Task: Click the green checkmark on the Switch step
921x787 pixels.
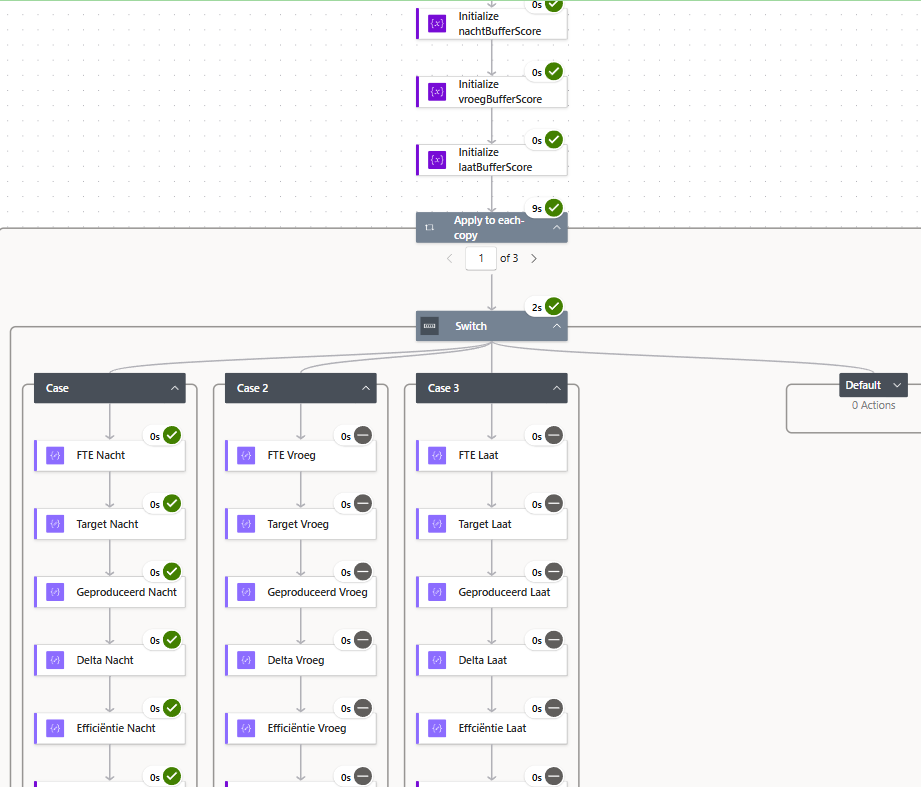Action: click(x=556, y=306)
